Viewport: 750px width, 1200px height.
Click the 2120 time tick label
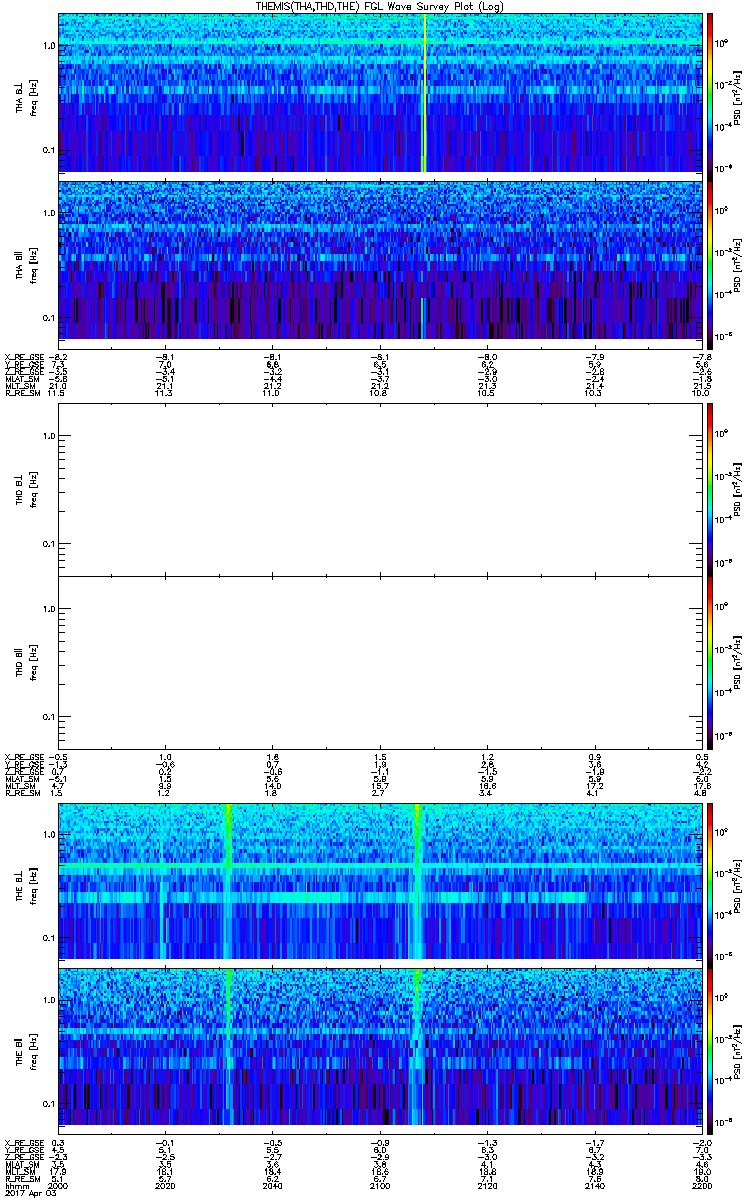coord(488,1186)
